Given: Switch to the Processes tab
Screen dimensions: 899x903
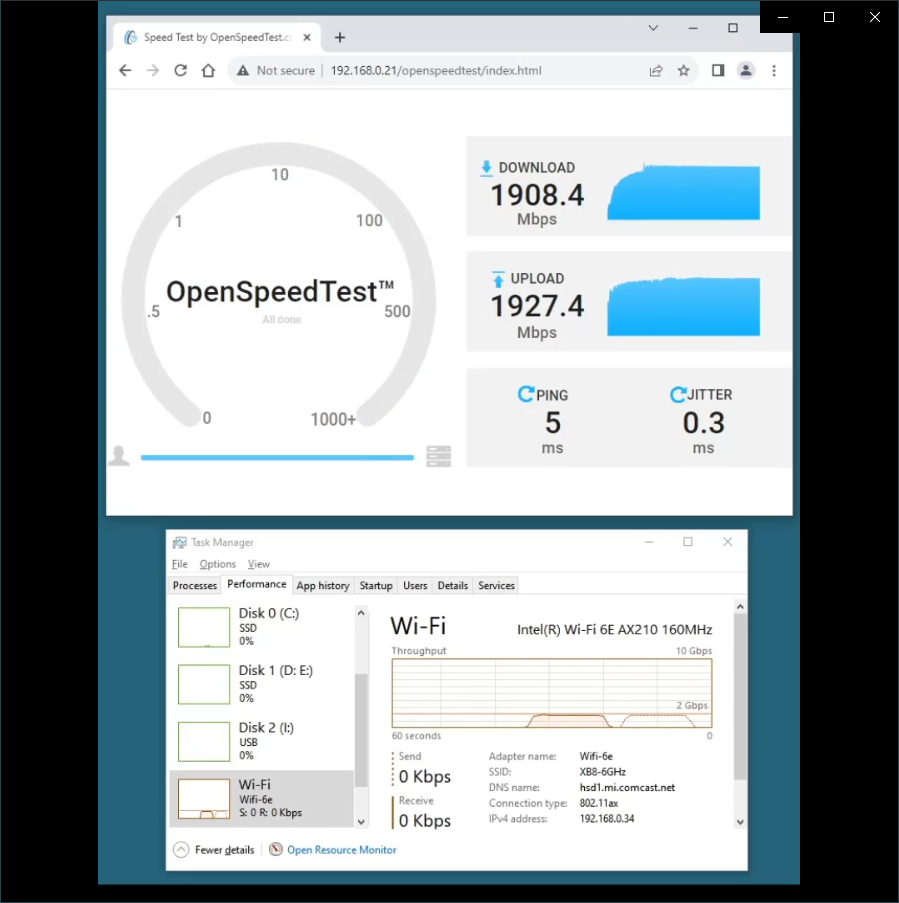Looking at the screenshot, I should 195,585.
